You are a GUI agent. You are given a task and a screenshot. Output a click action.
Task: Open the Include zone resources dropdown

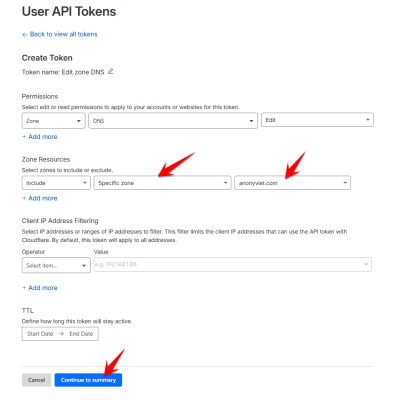click(x=56, y=183)
